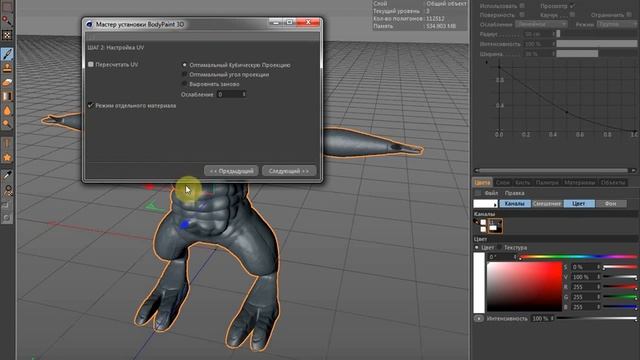This screenshot has width=640, height=360.
Task: Click the channel thumbnail under Каналы
Action: pyautogui.click(x=495, y=226)
